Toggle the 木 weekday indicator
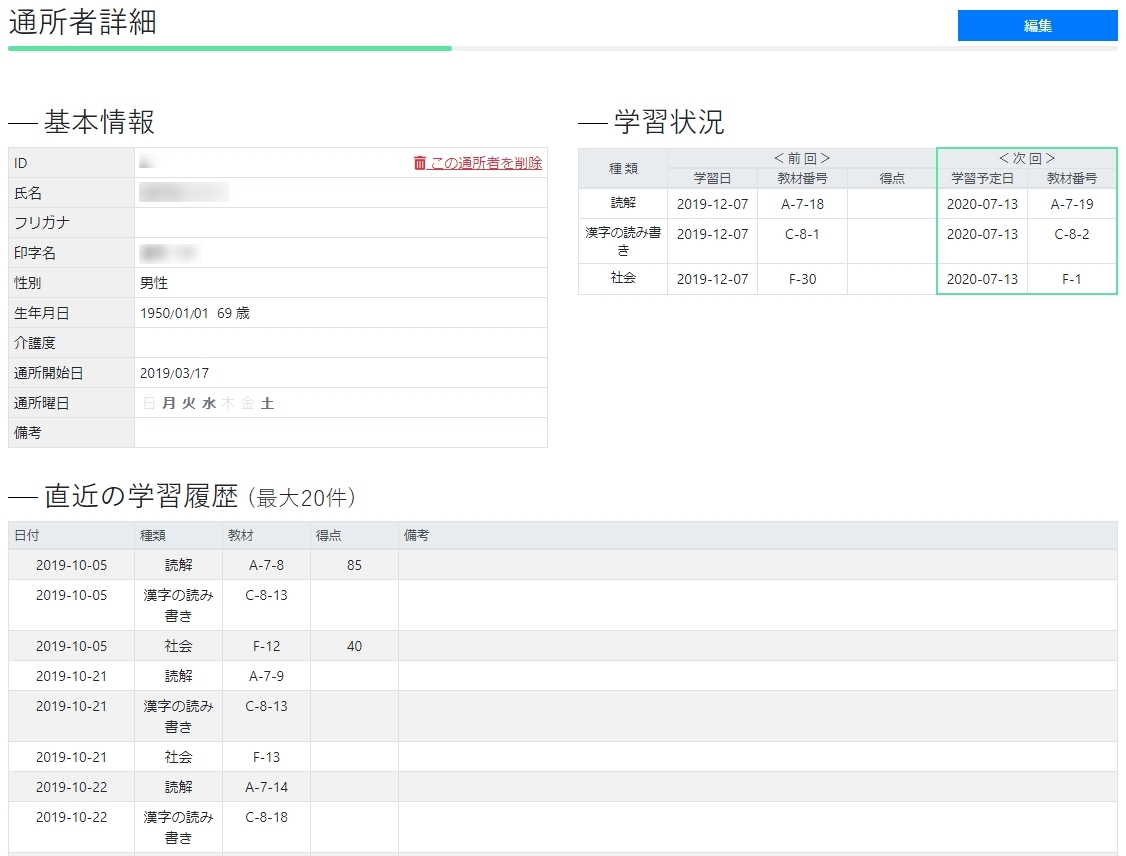The width and height of the screenshot is (1126, 856). click(x=228, y=403)
